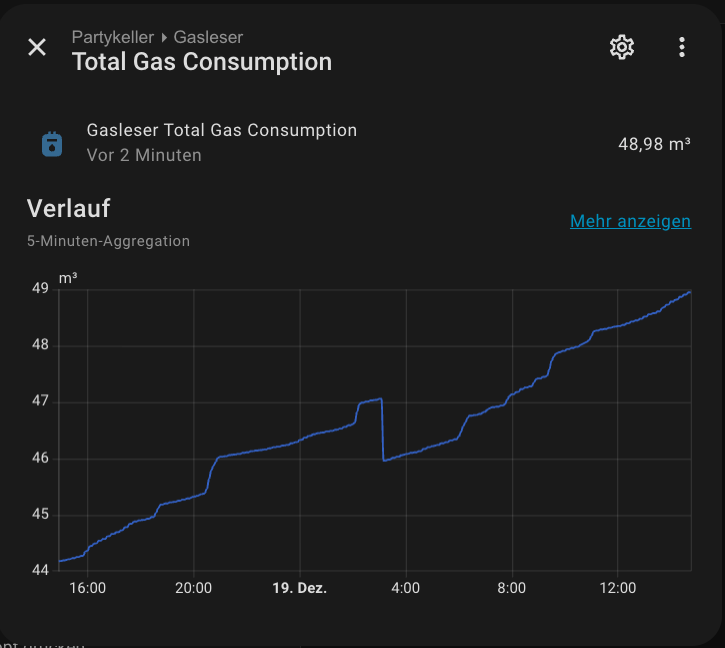This screenshot has height=648, width=725.
Task: Click the Verlauf heading
Action: click(68, 208)
